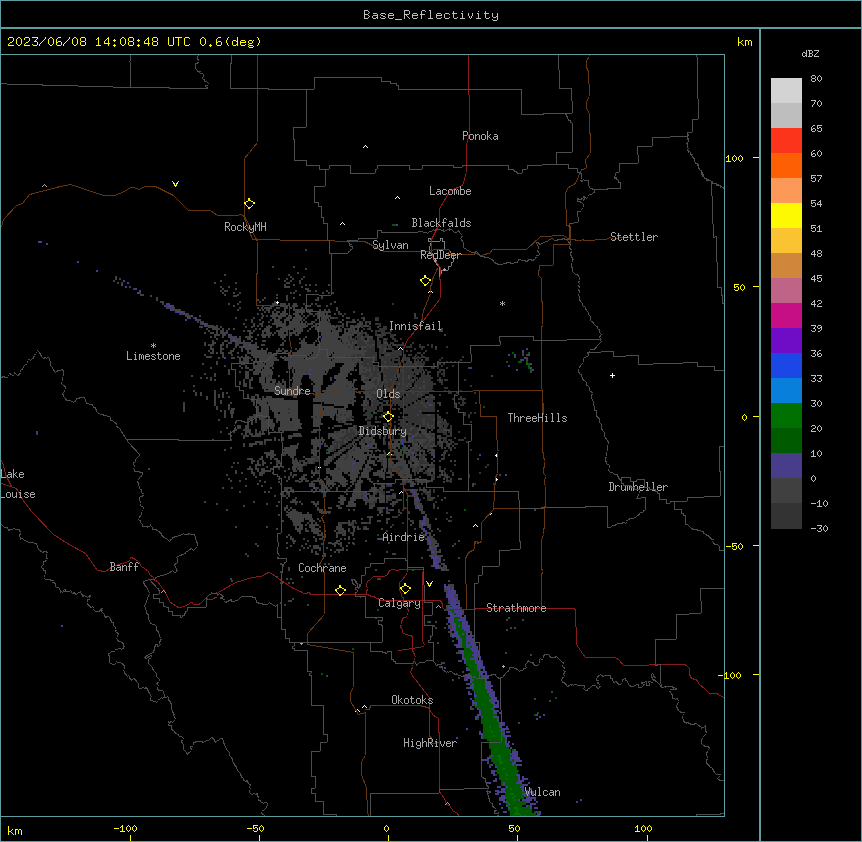Click the Innisfail town label
The image size is (862, 842).
[x=415, y=326]
